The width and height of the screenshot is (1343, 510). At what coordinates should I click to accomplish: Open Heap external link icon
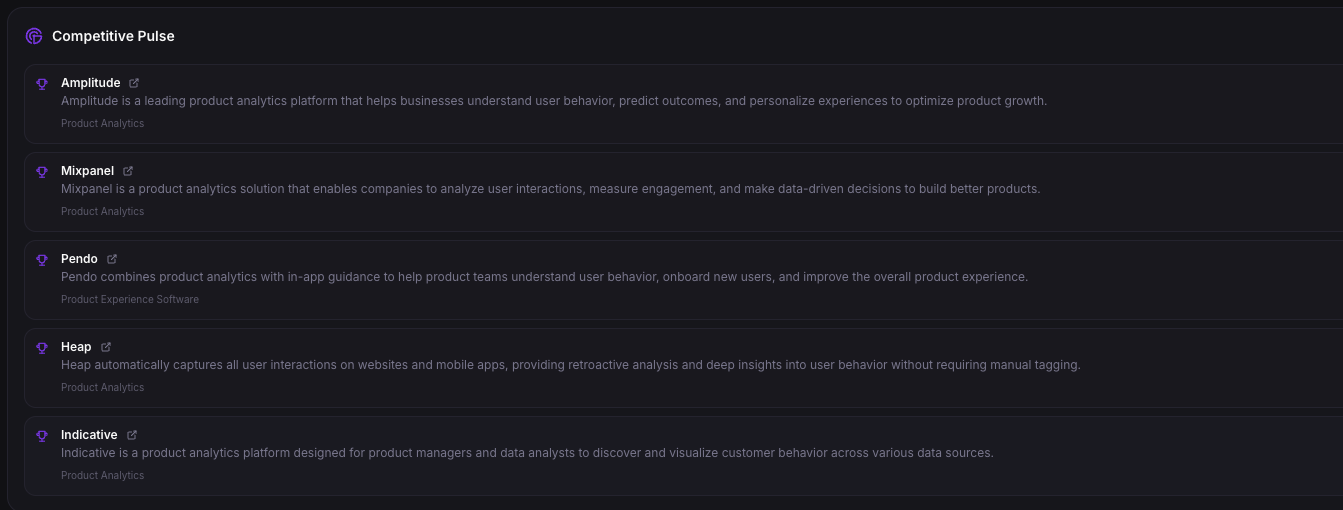[x=106, y=347]
